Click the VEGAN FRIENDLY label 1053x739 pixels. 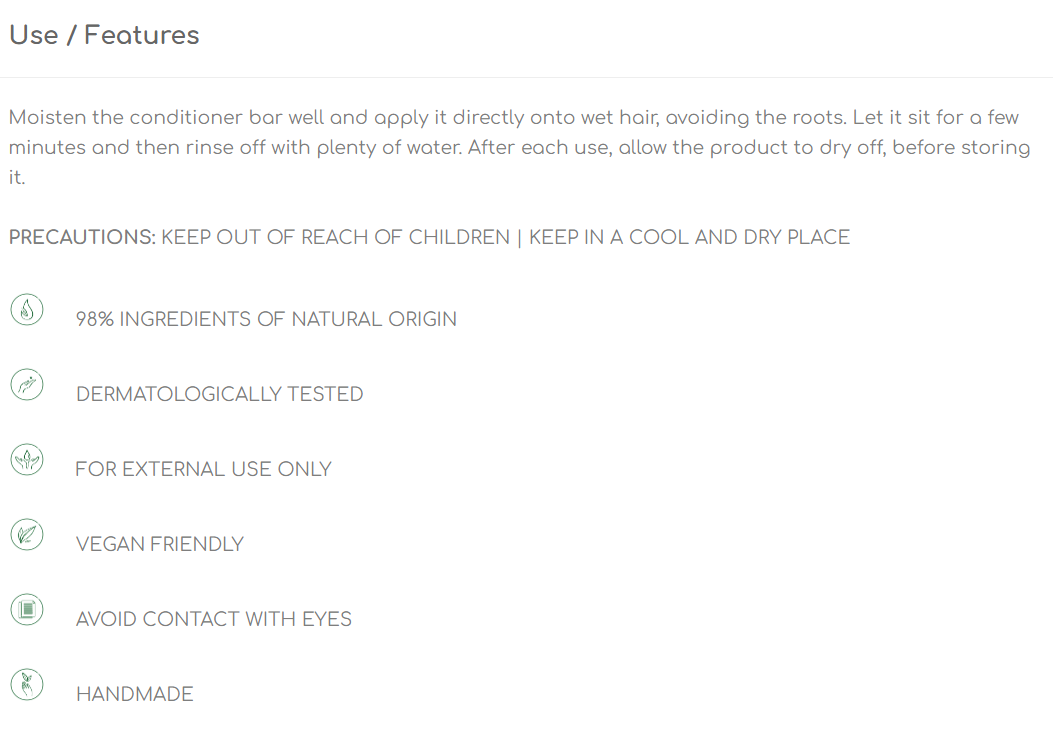pyautogui.click(x=160, y=544)
